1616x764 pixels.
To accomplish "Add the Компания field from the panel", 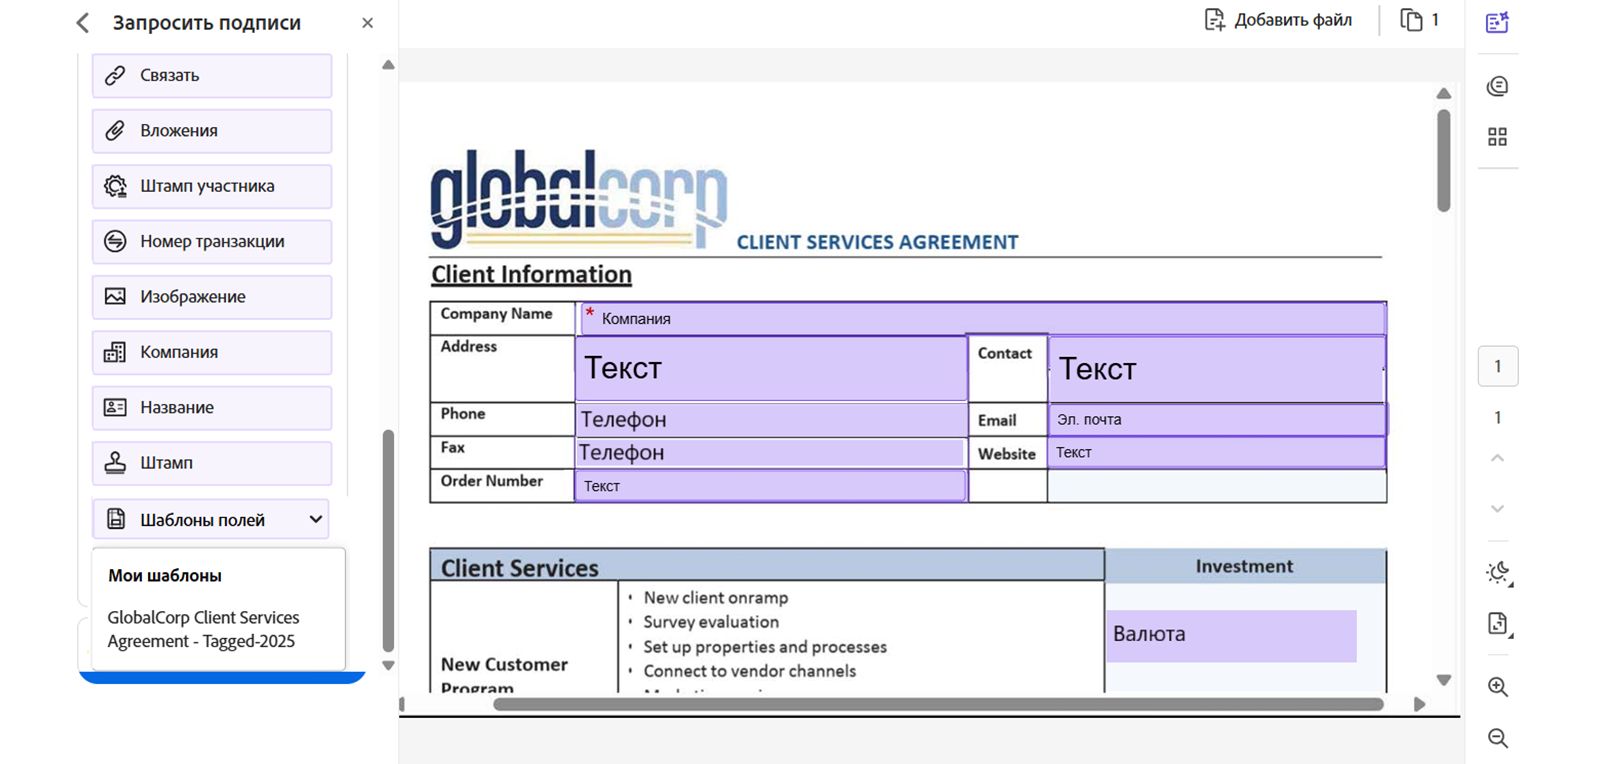I will (x=212, y=352).
